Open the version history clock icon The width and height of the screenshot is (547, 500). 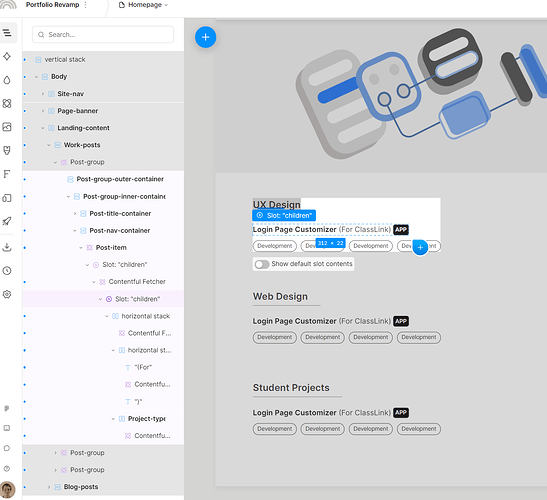tap(7, 270)
